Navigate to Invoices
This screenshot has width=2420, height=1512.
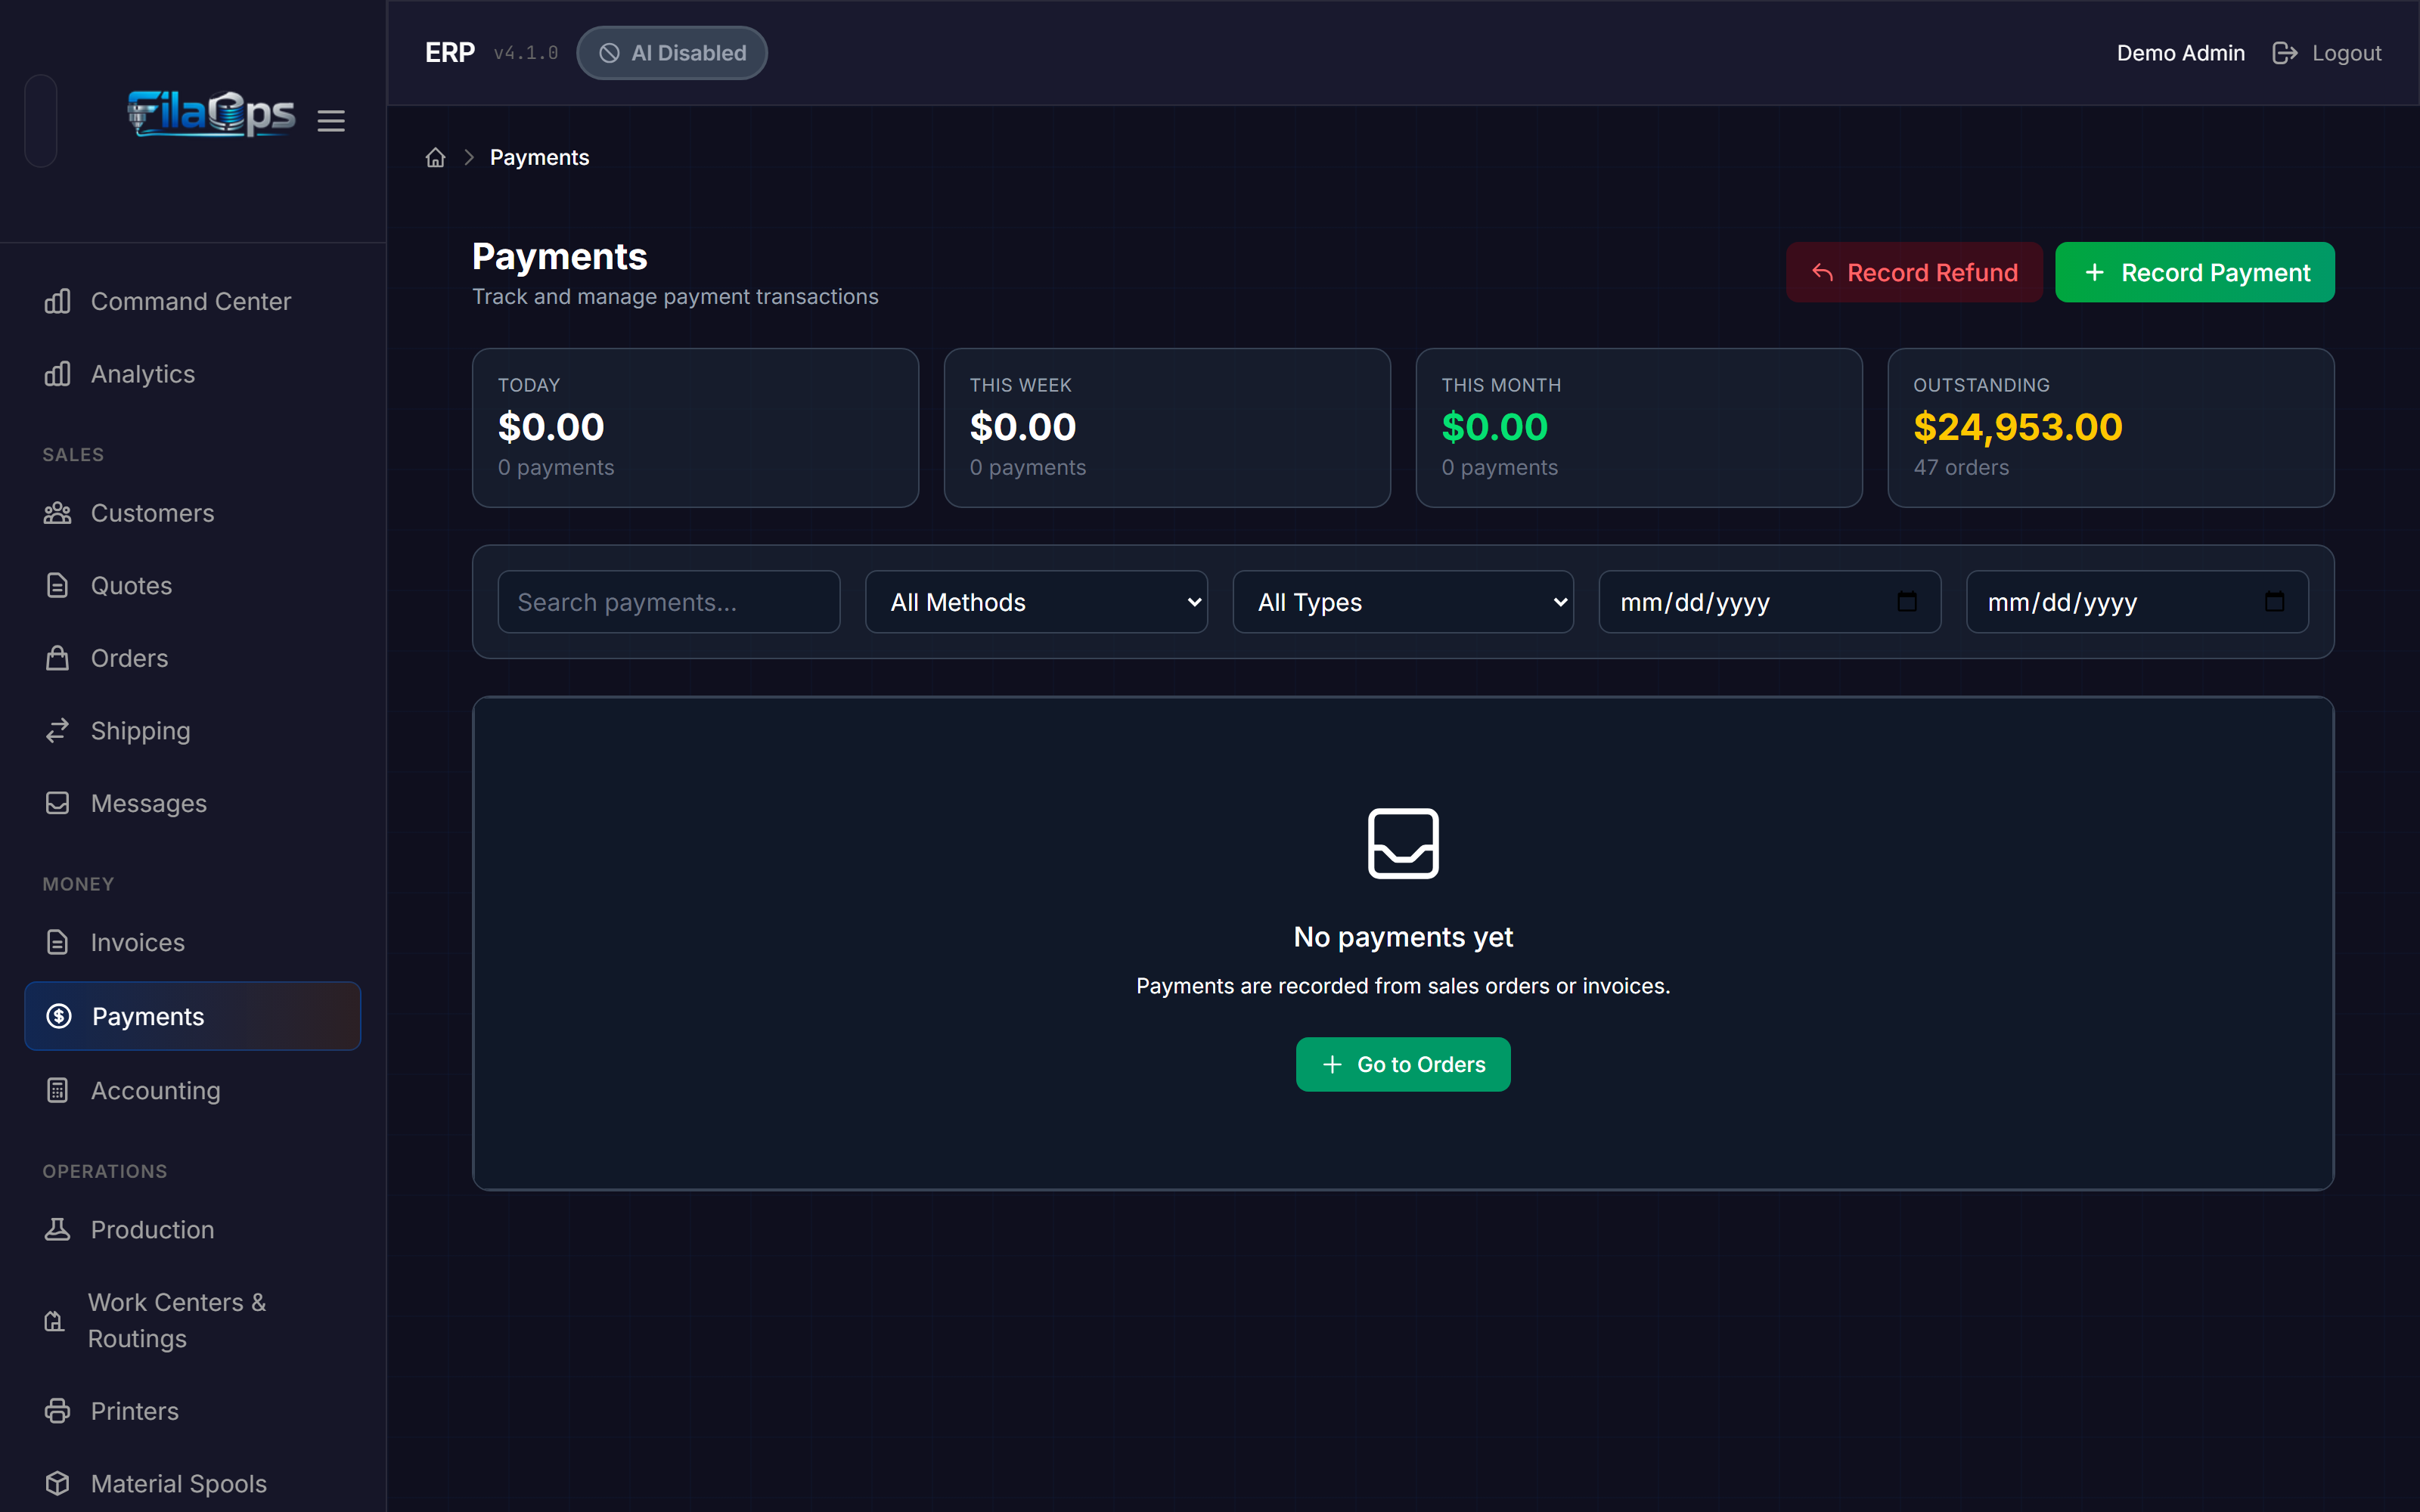192,942
